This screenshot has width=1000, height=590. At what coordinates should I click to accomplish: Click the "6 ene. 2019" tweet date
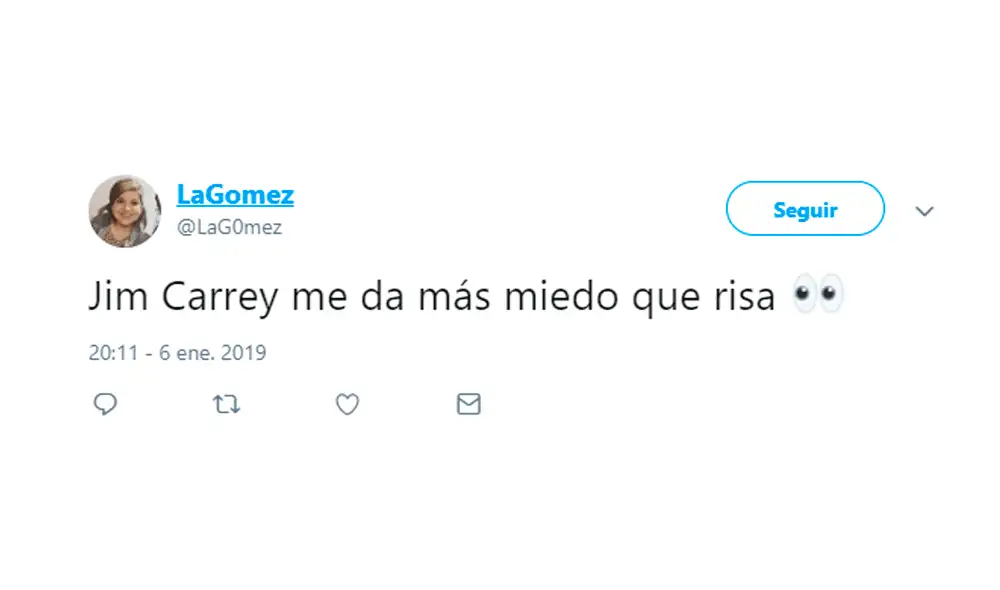(x=213, y=353)
